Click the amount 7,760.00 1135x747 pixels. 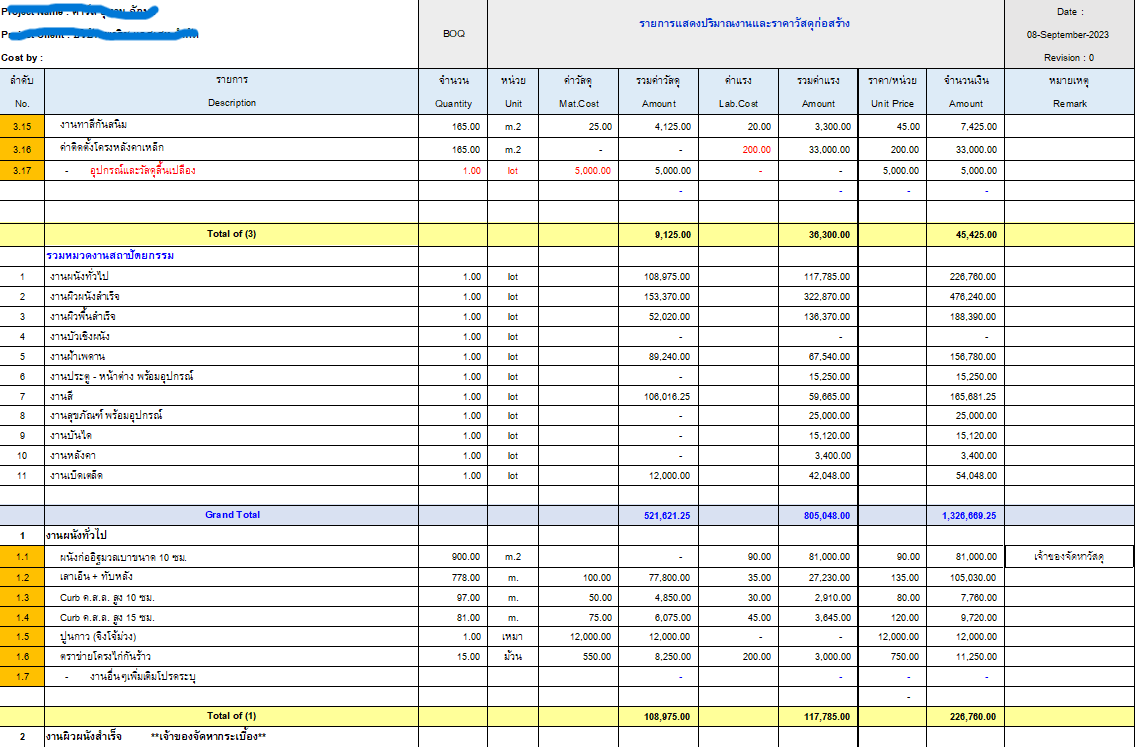point(979,598)
